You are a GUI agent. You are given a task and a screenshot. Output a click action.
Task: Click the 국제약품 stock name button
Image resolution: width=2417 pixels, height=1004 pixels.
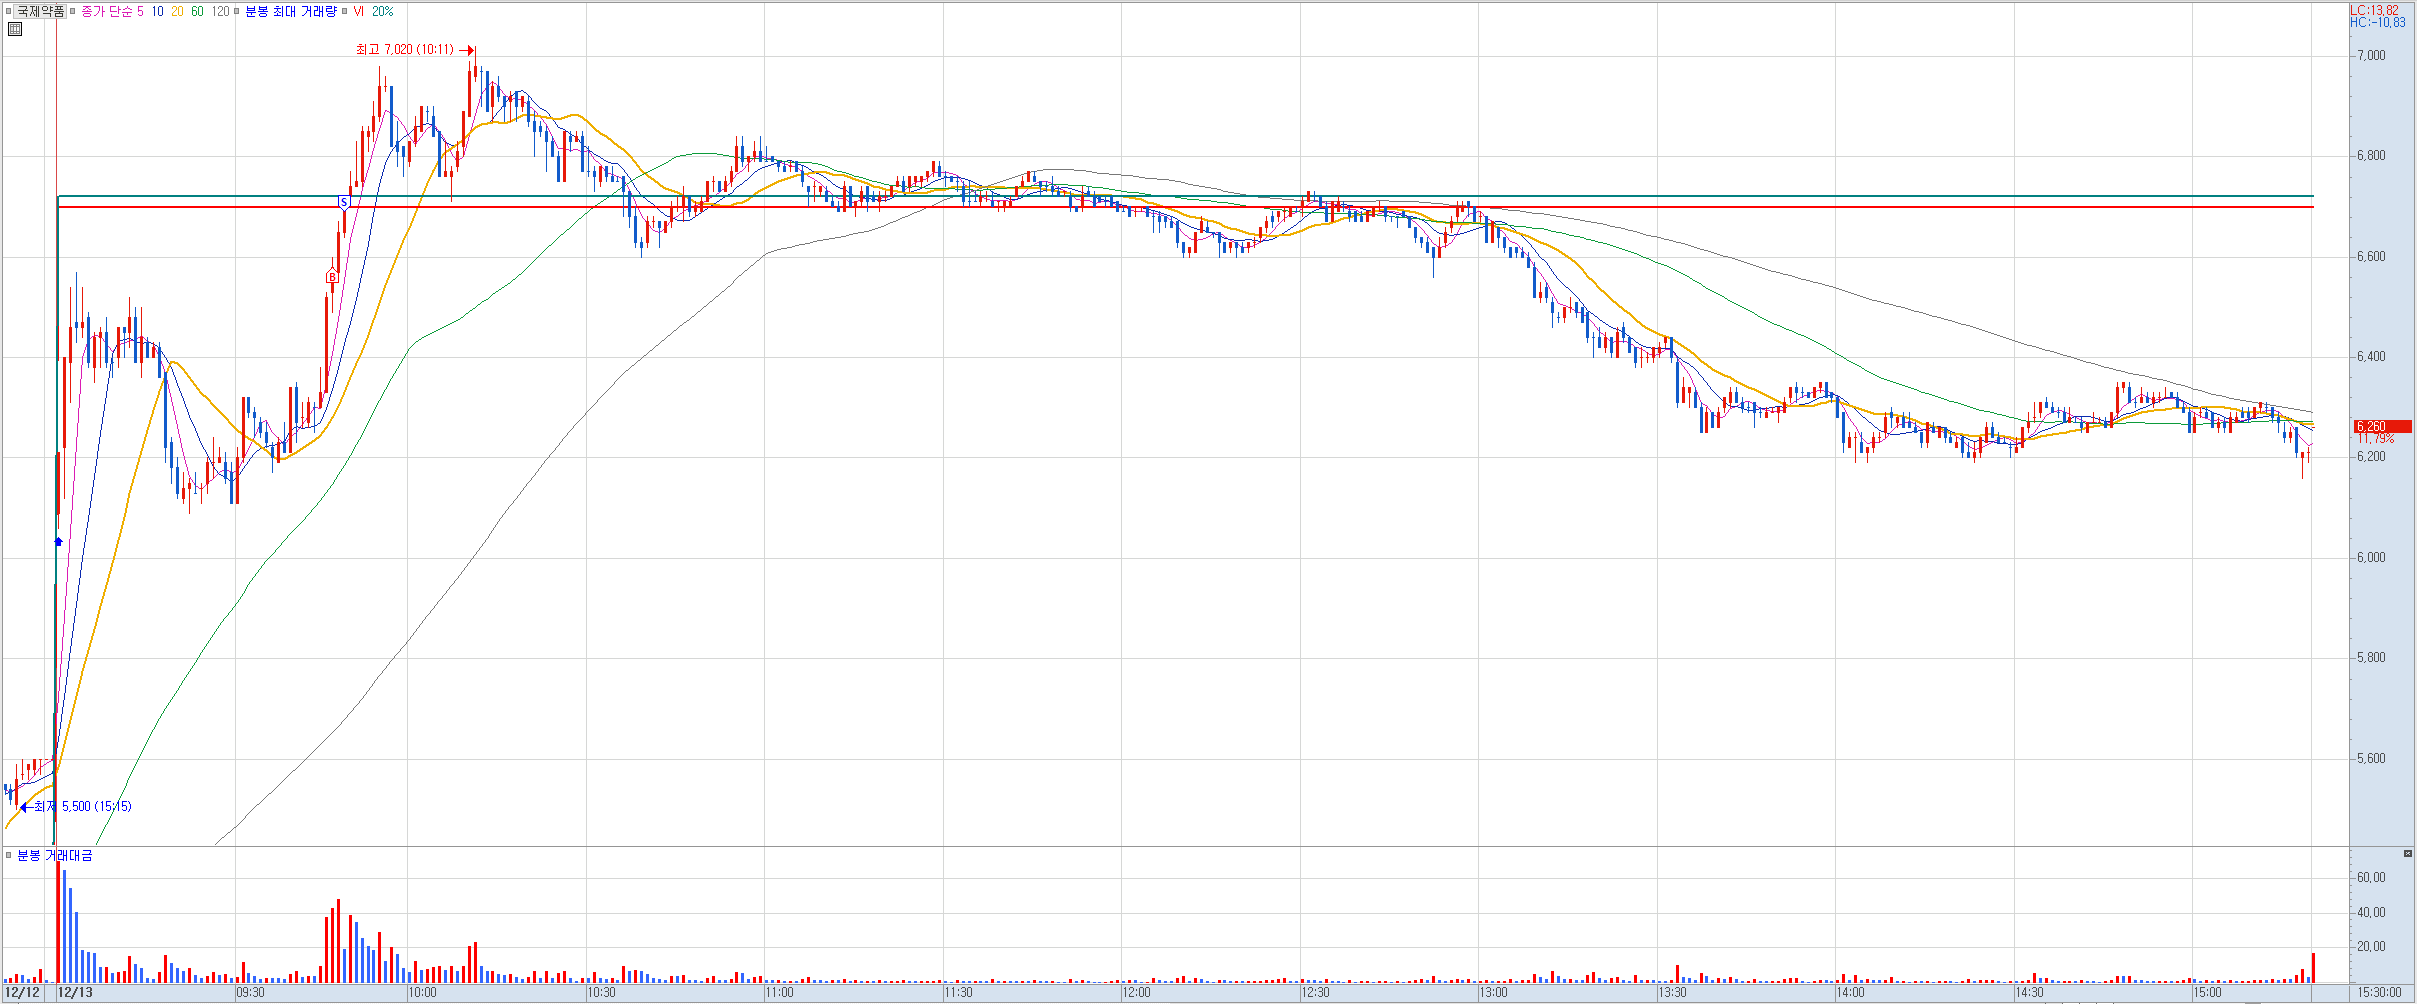coord(41,11)
